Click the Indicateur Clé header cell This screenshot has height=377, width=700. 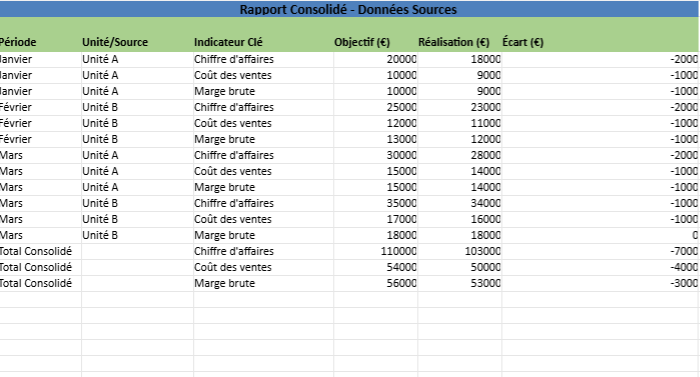coord(263,42)
